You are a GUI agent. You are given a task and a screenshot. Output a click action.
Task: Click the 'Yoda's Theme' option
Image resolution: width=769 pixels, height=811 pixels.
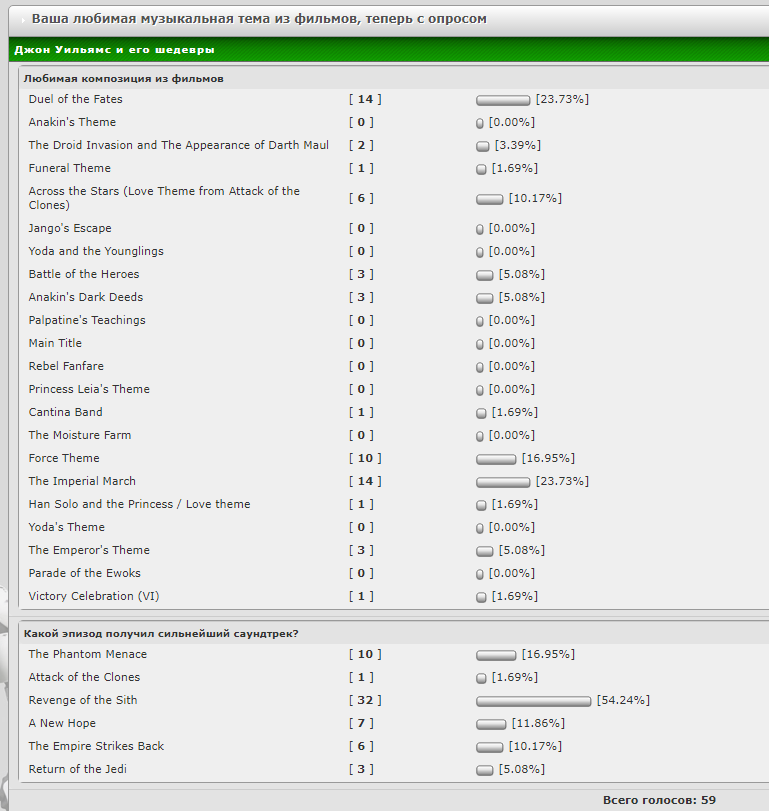[67, 527]
